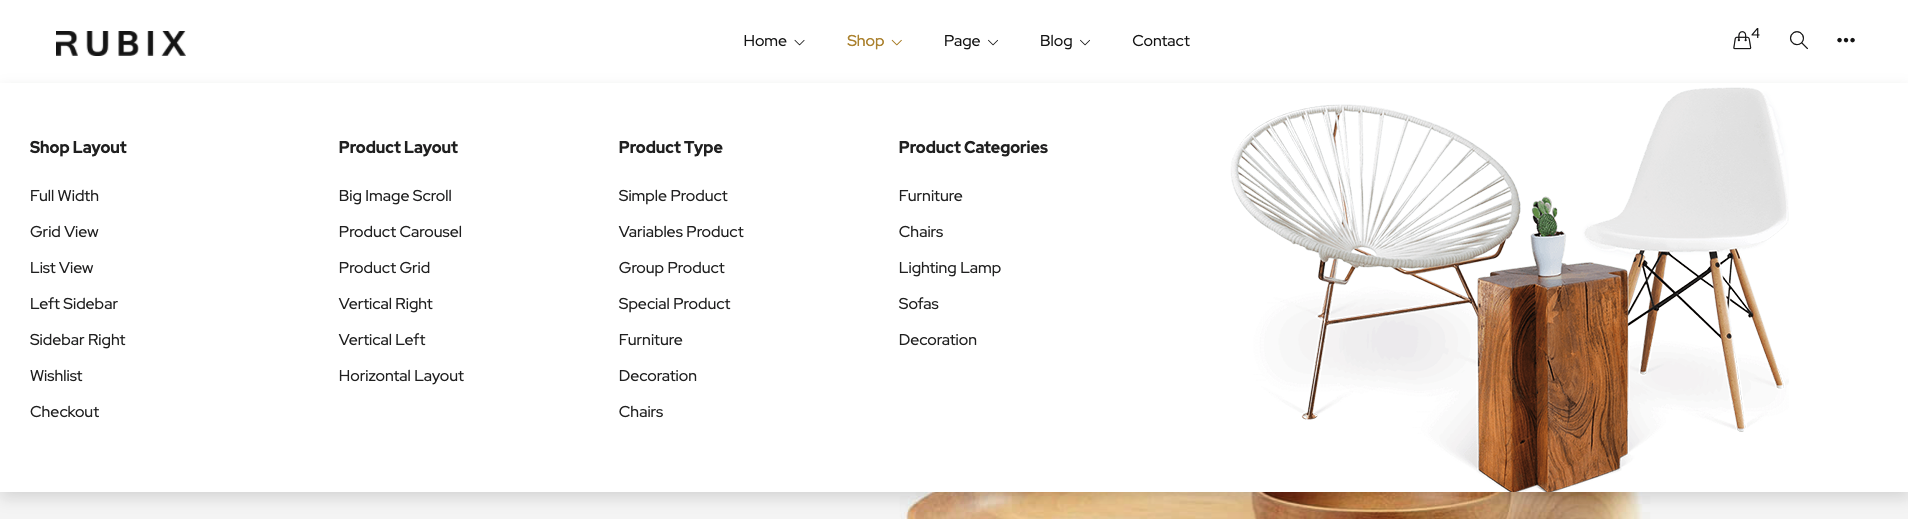The width and height of the screenshot is (1908, 519).
Task: Click the search magnifier icon
Action: click(x=1798, y=40)
